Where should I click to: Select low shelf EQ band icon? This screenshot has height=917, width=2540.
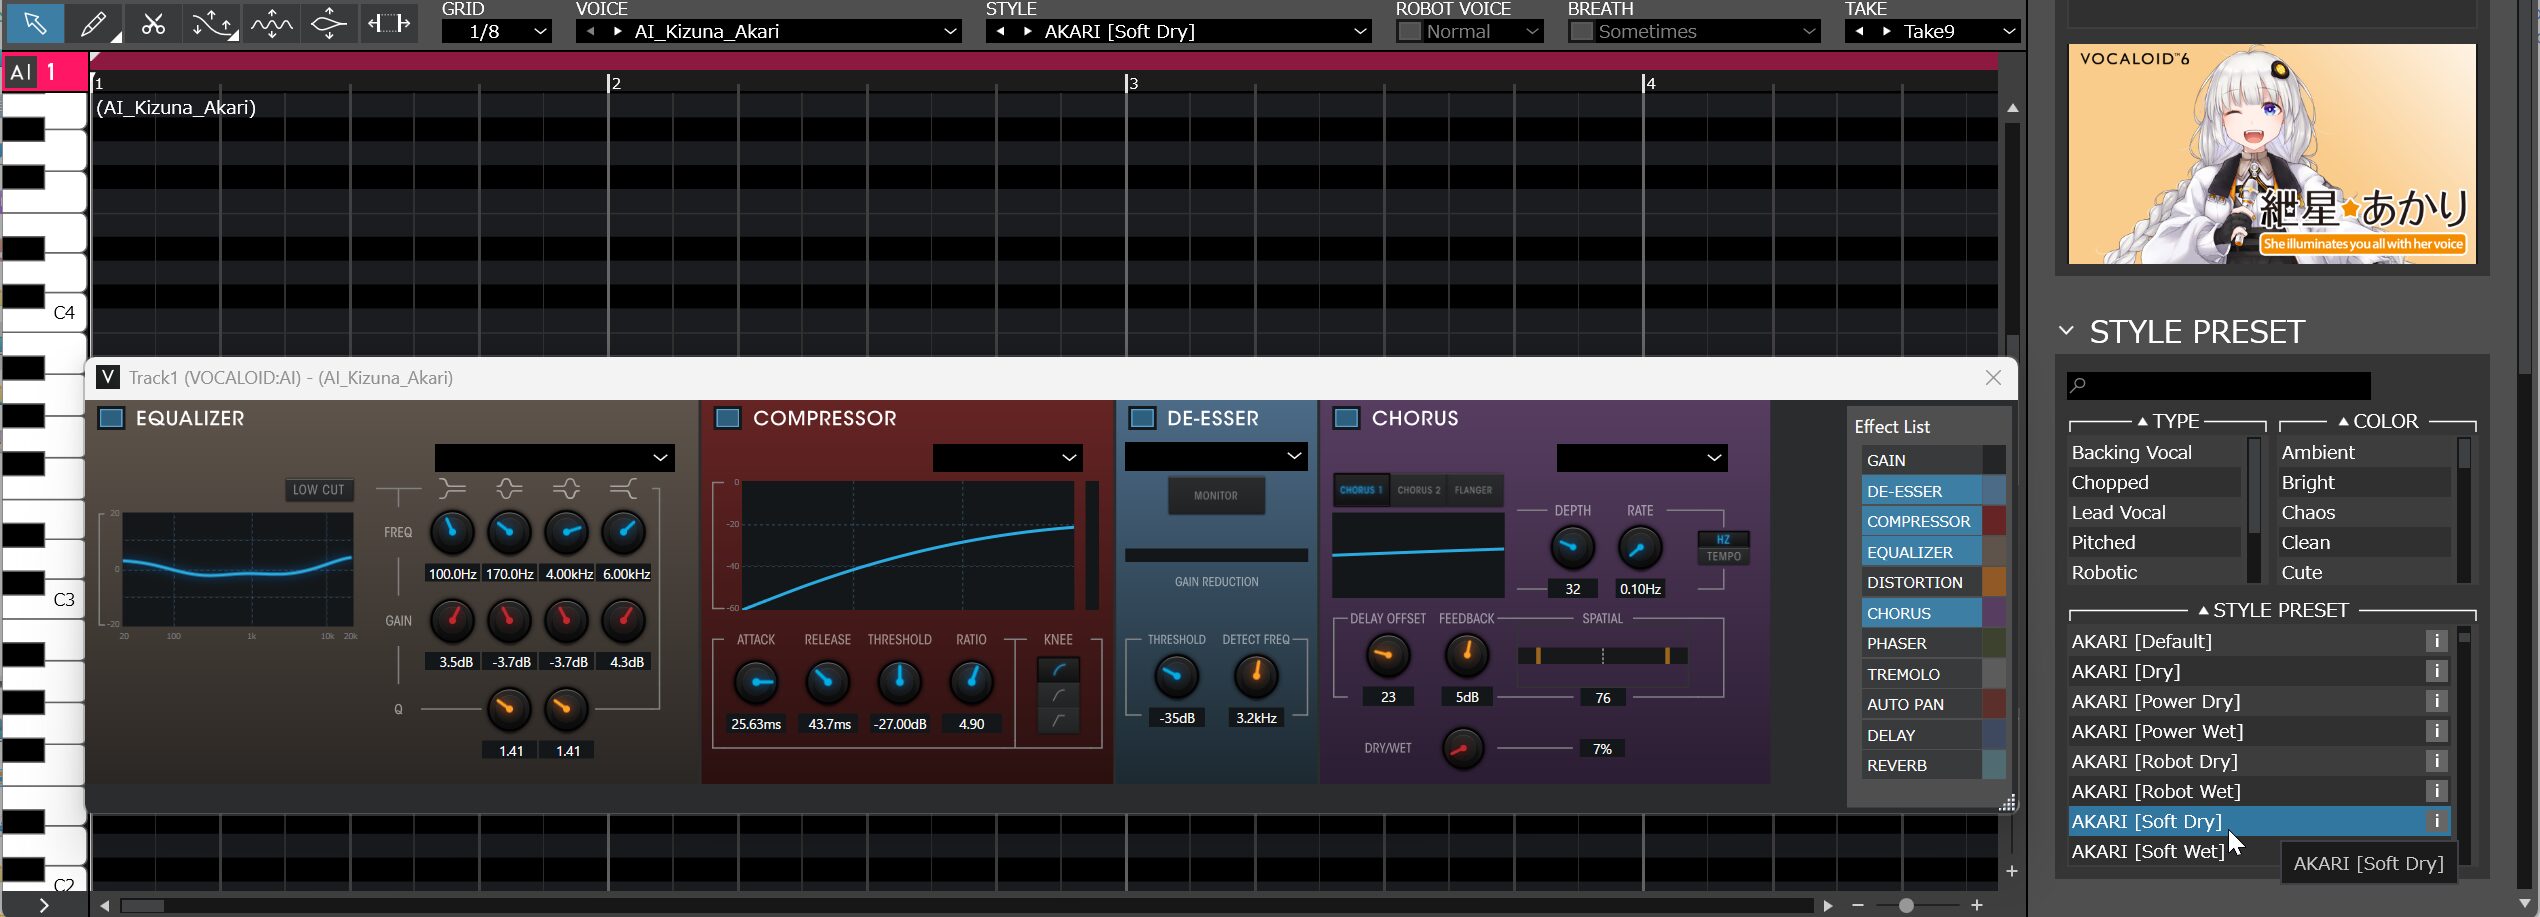point(452,489)
